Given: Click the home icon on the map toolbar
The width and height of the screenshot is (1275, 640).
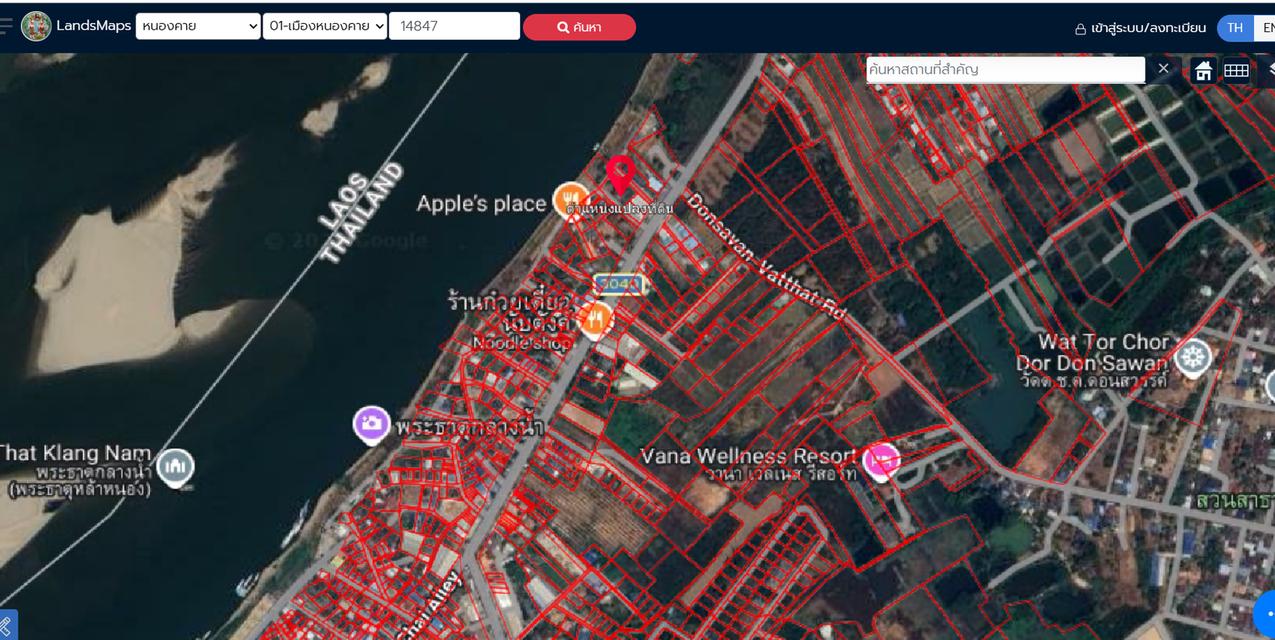Looking at the screenshot, I should 1204,70.
